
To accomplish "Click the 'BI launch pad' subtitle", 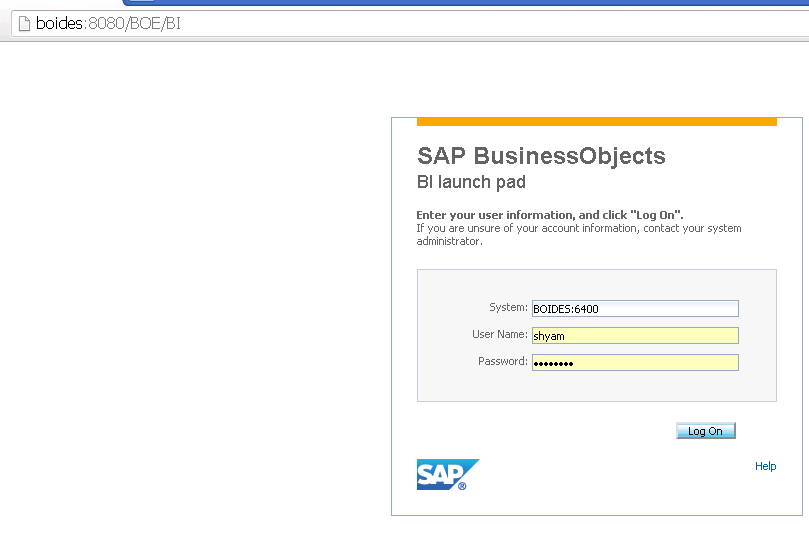I will 470,182.
